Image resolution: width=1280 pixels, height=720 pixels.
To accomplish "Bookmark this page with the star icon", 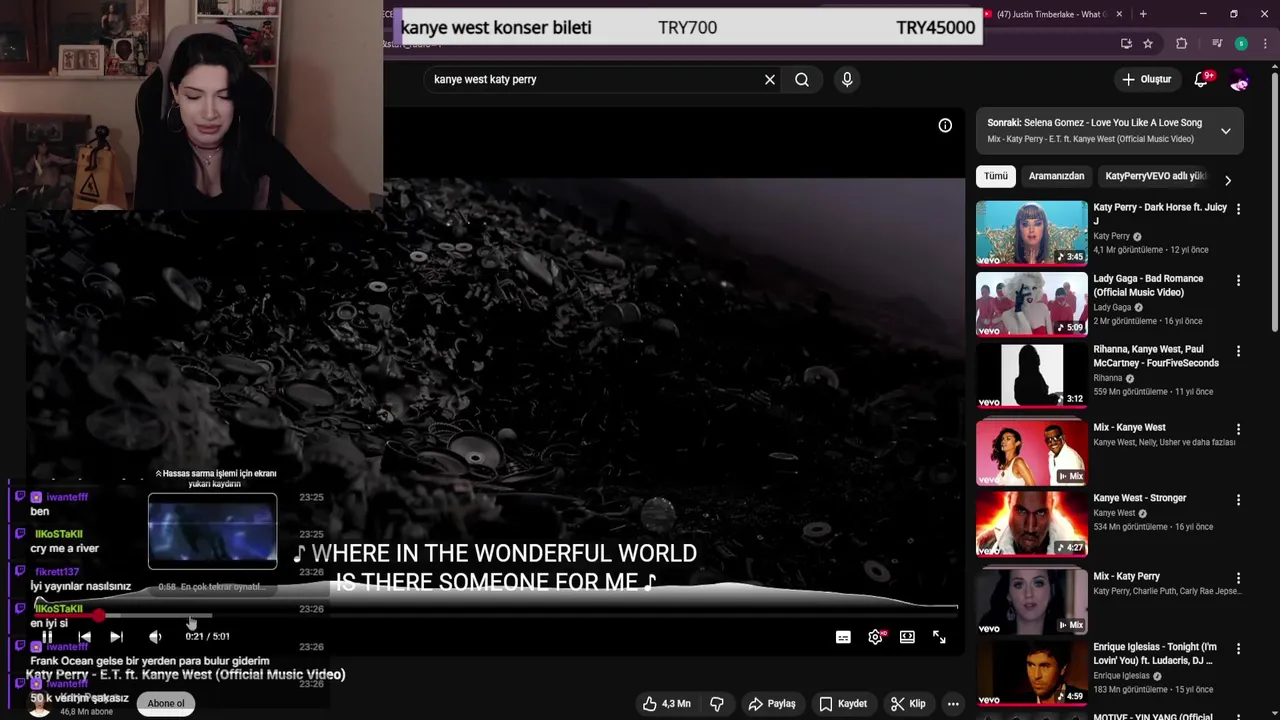I will [1148, 44].
